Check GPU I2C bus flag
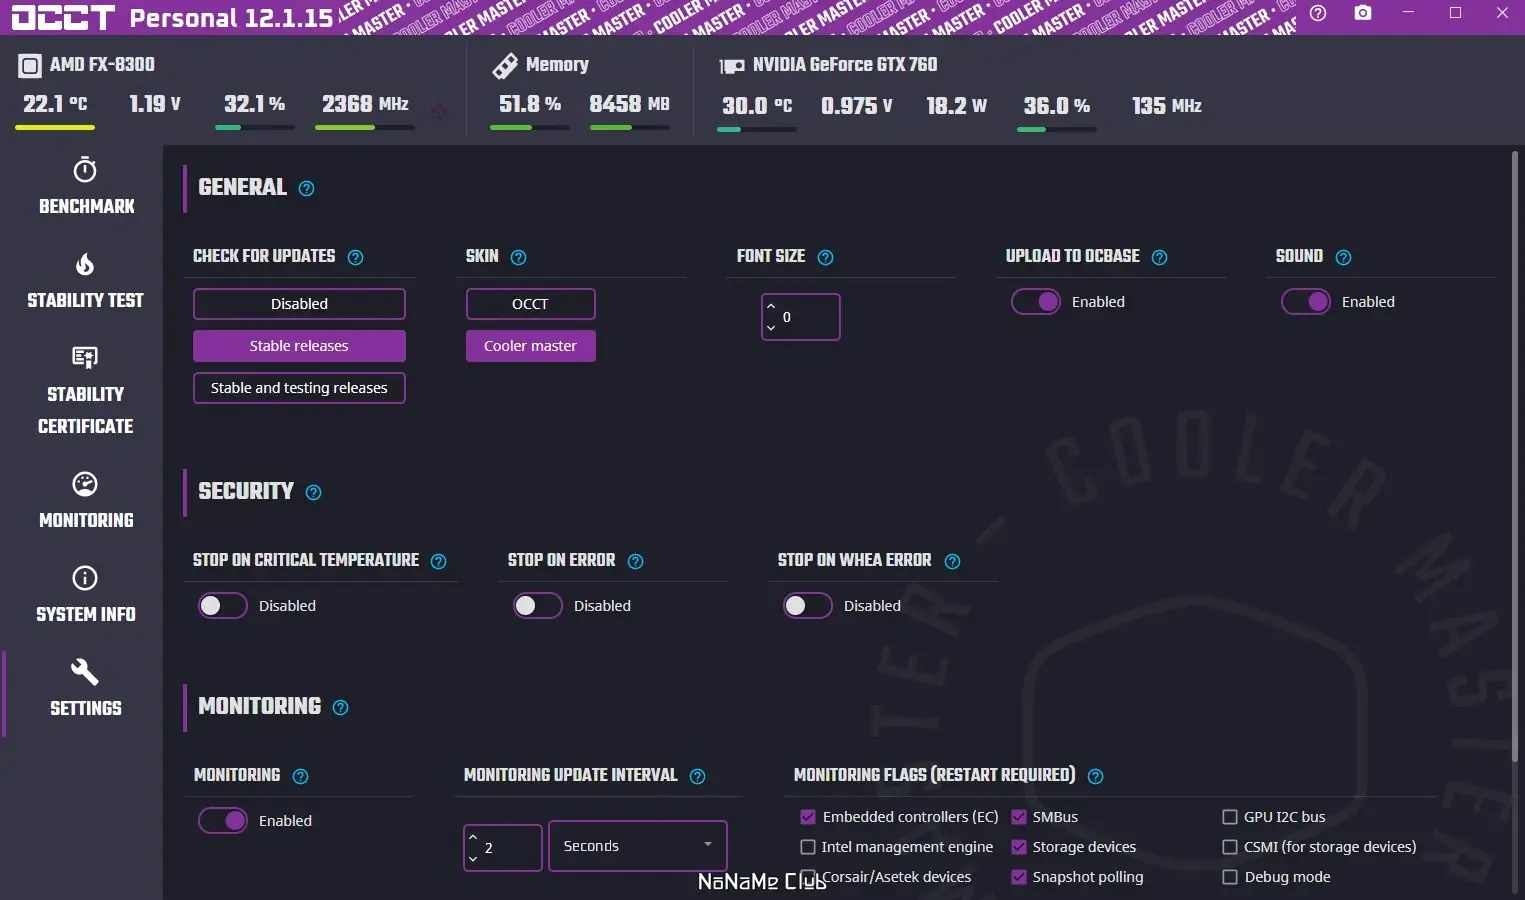Viewport: 1525px width, 900px height. click(x=1230, y=817)
